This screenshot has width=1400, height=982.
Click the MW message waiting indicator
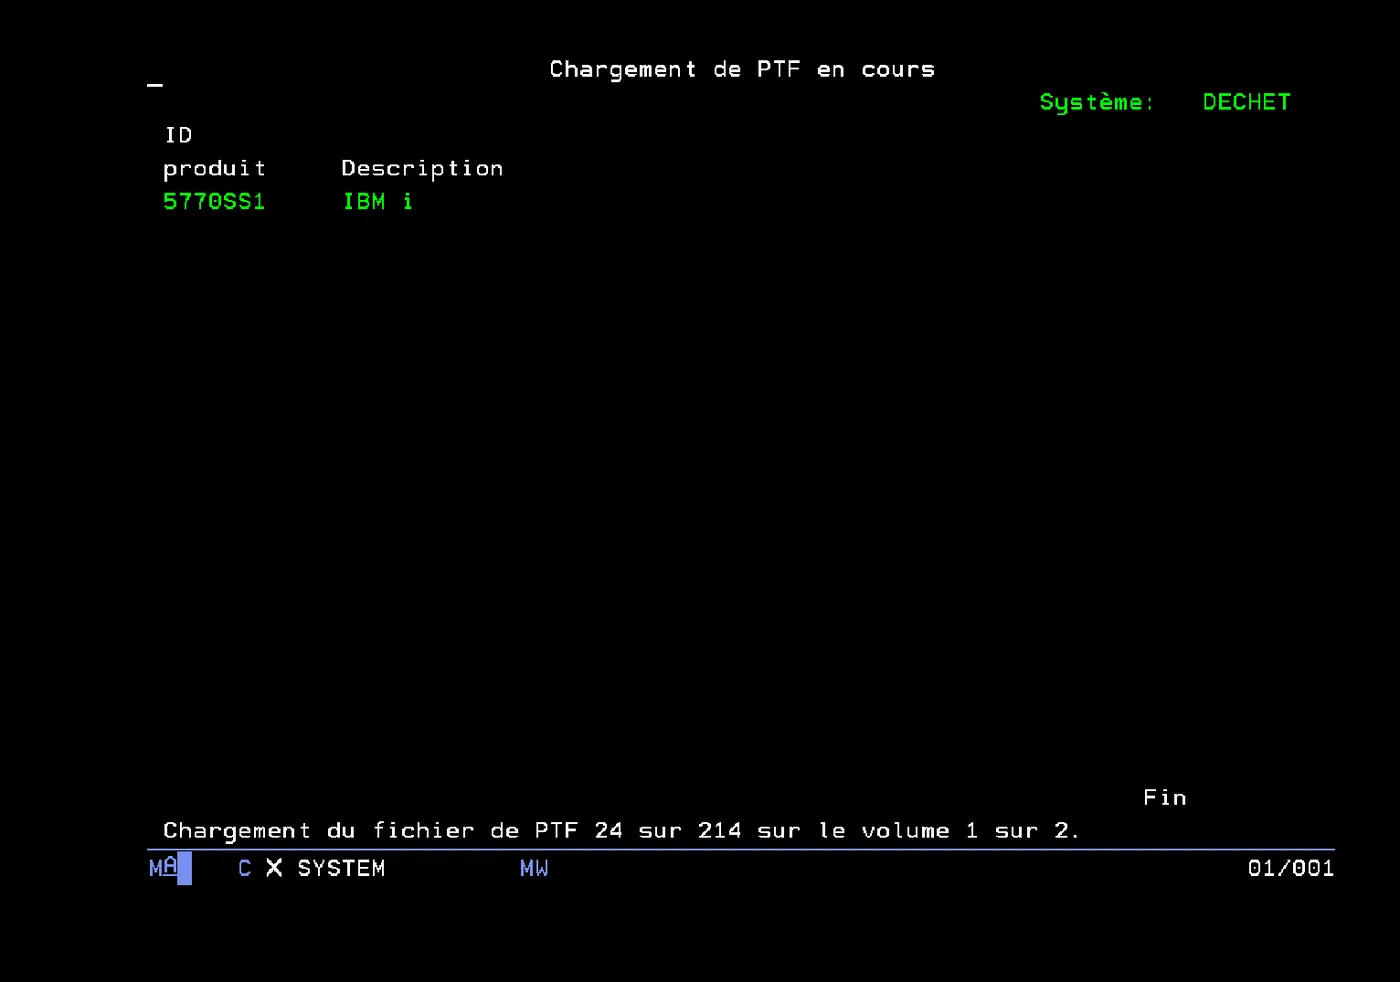tap(534, 868)
